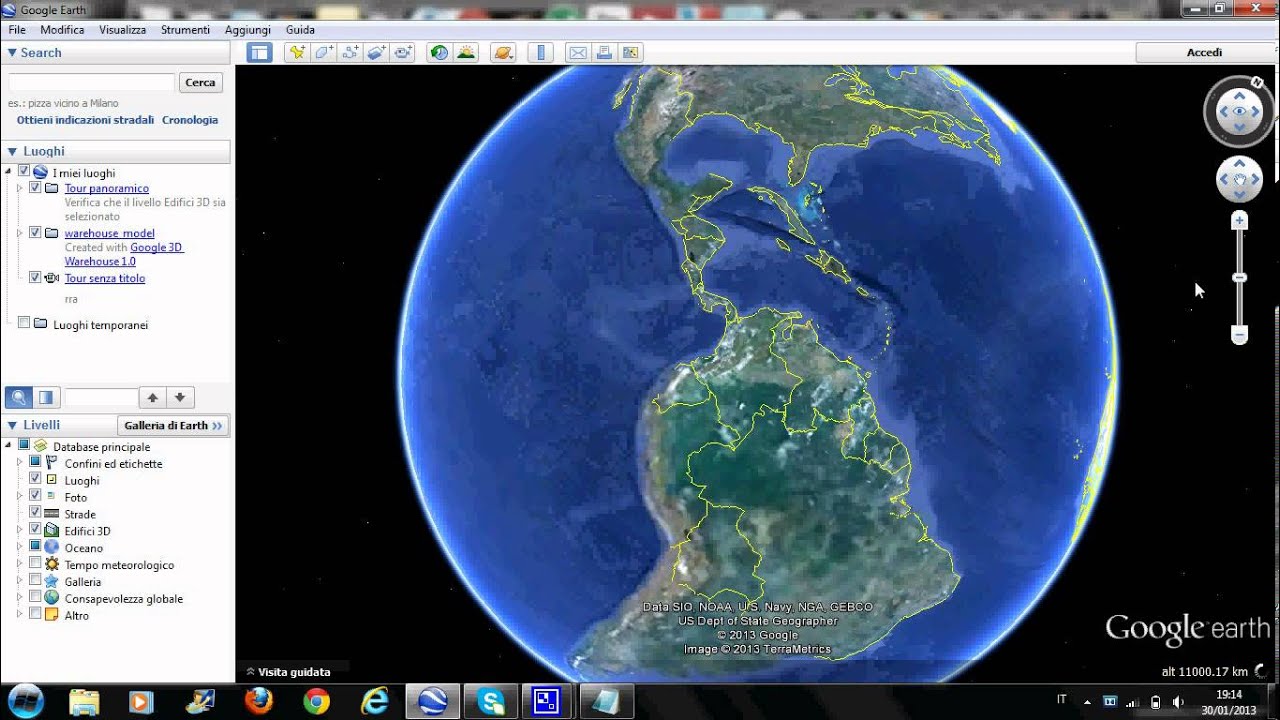Open the Aggiungi menu
The height and width of the screenshot is (720, 1280).
[x=248, y=30]
